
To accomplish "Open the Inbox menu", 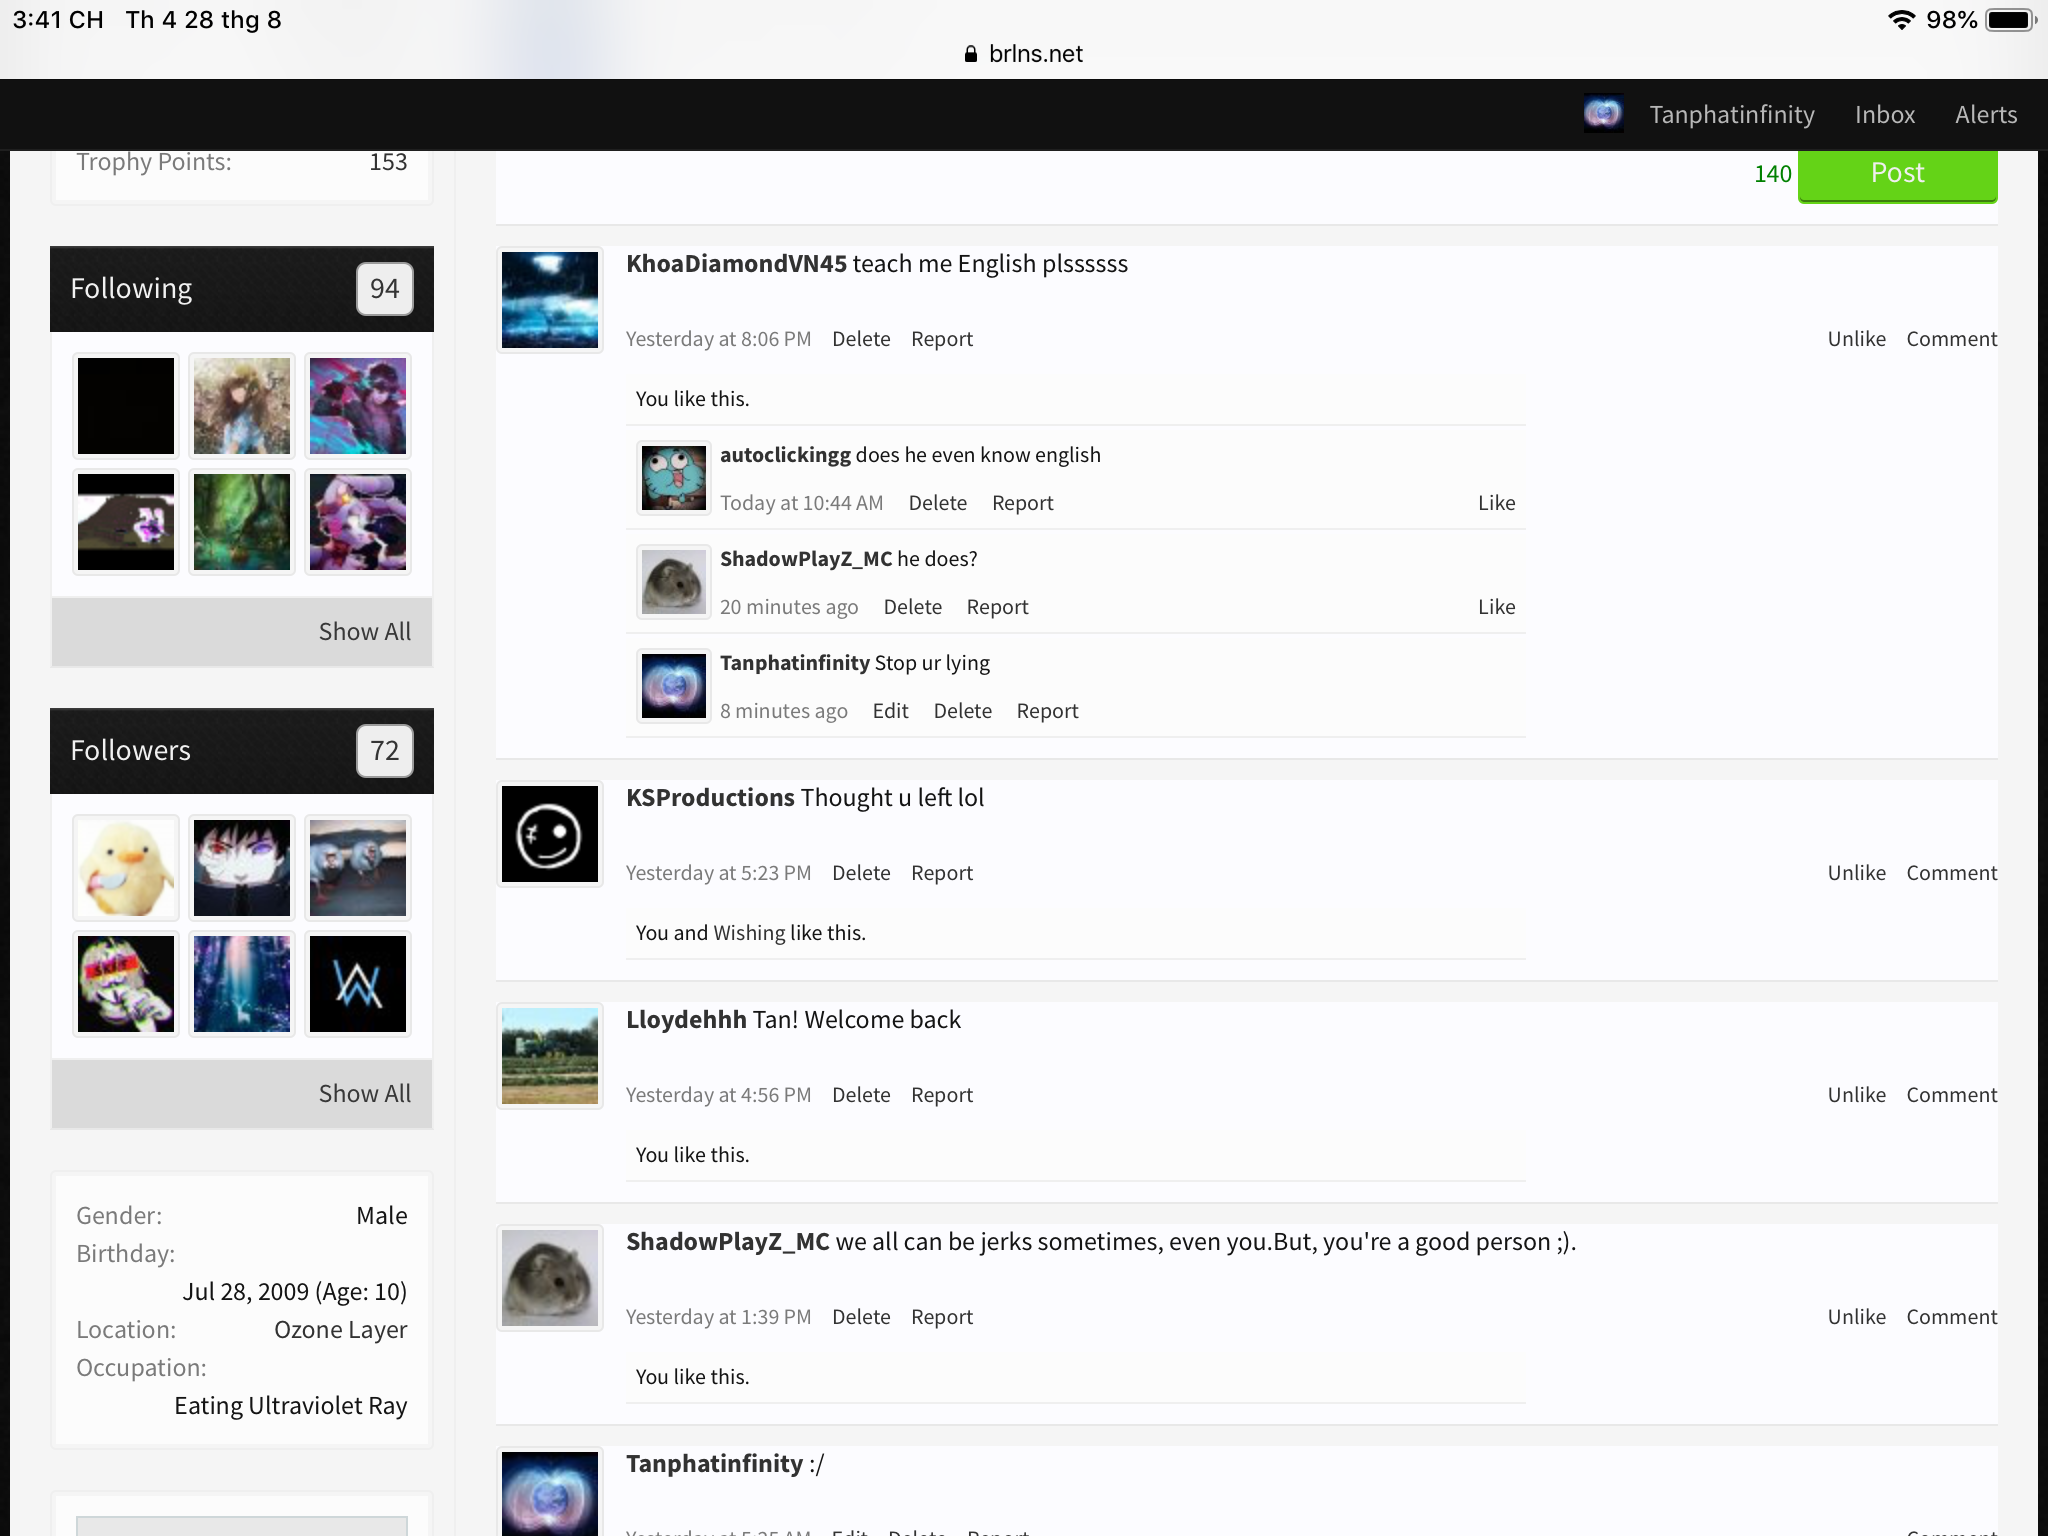I will click(1885, 115).
